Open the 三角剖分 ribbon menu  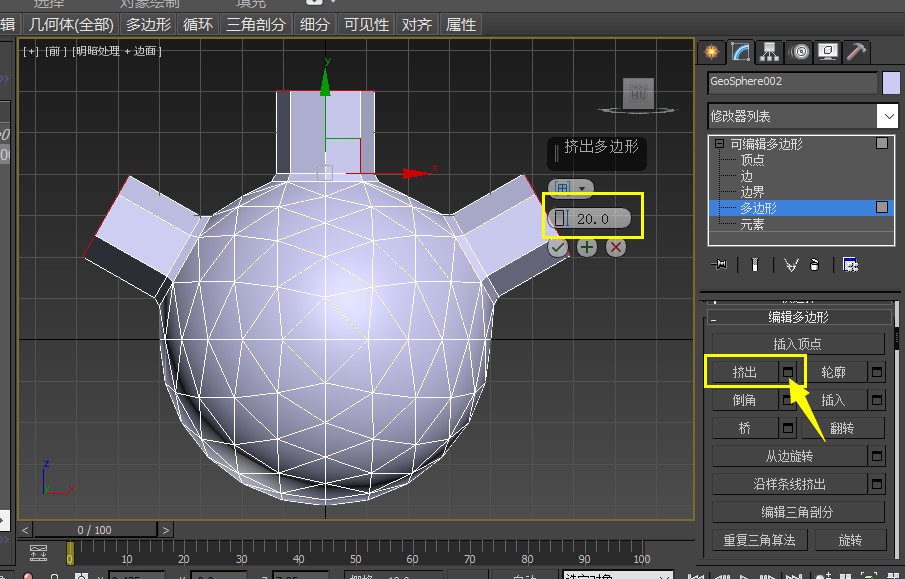pos(256,24)
